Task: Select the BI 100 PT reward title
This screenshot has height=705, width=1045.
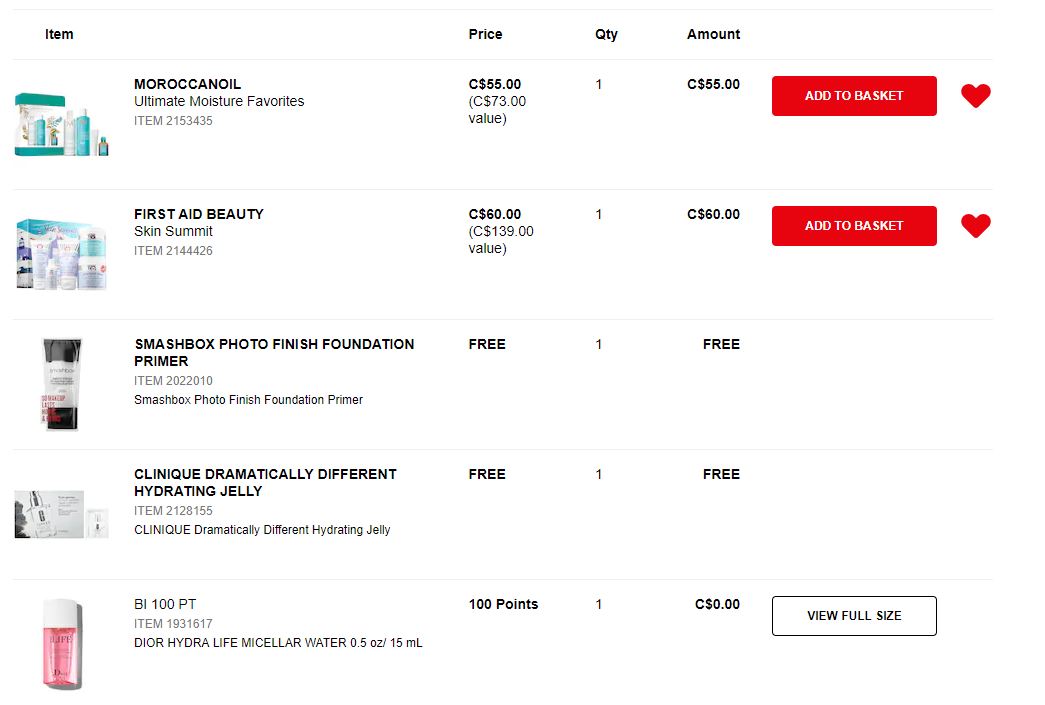Action: click(x=165, y=604)
